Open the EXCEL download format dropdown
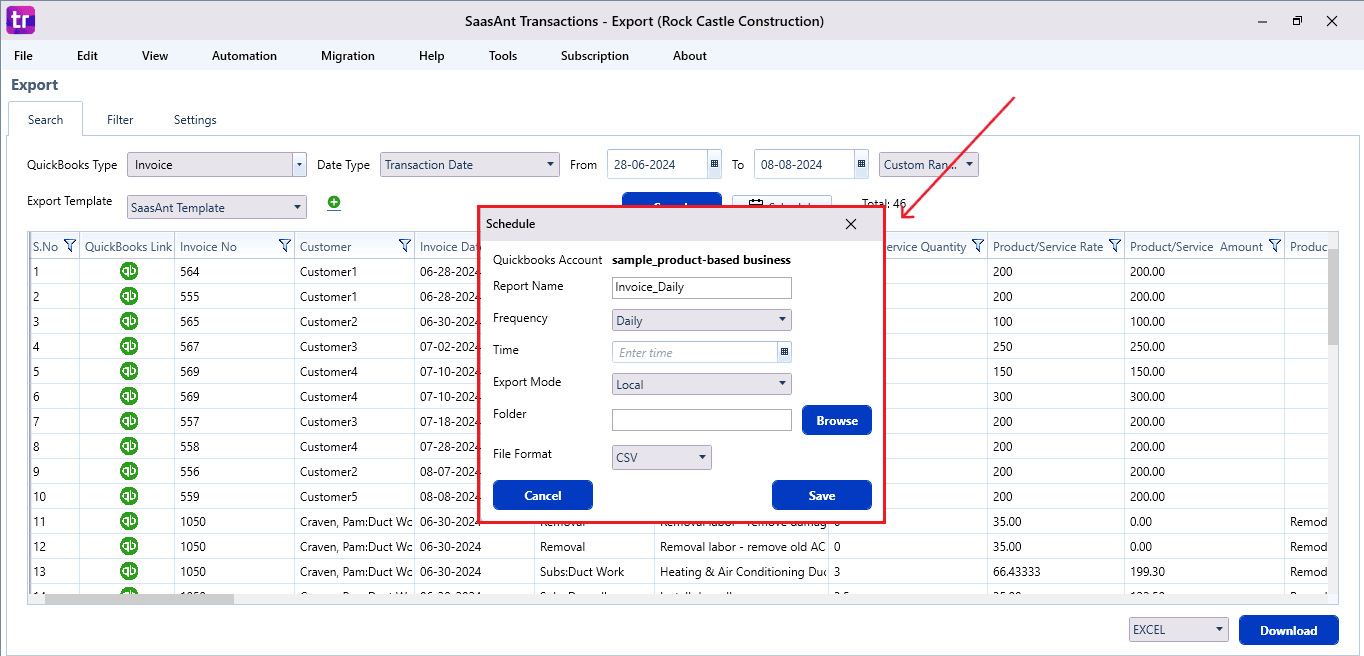The image size is (1364, 656). [x=1178, y=630]
